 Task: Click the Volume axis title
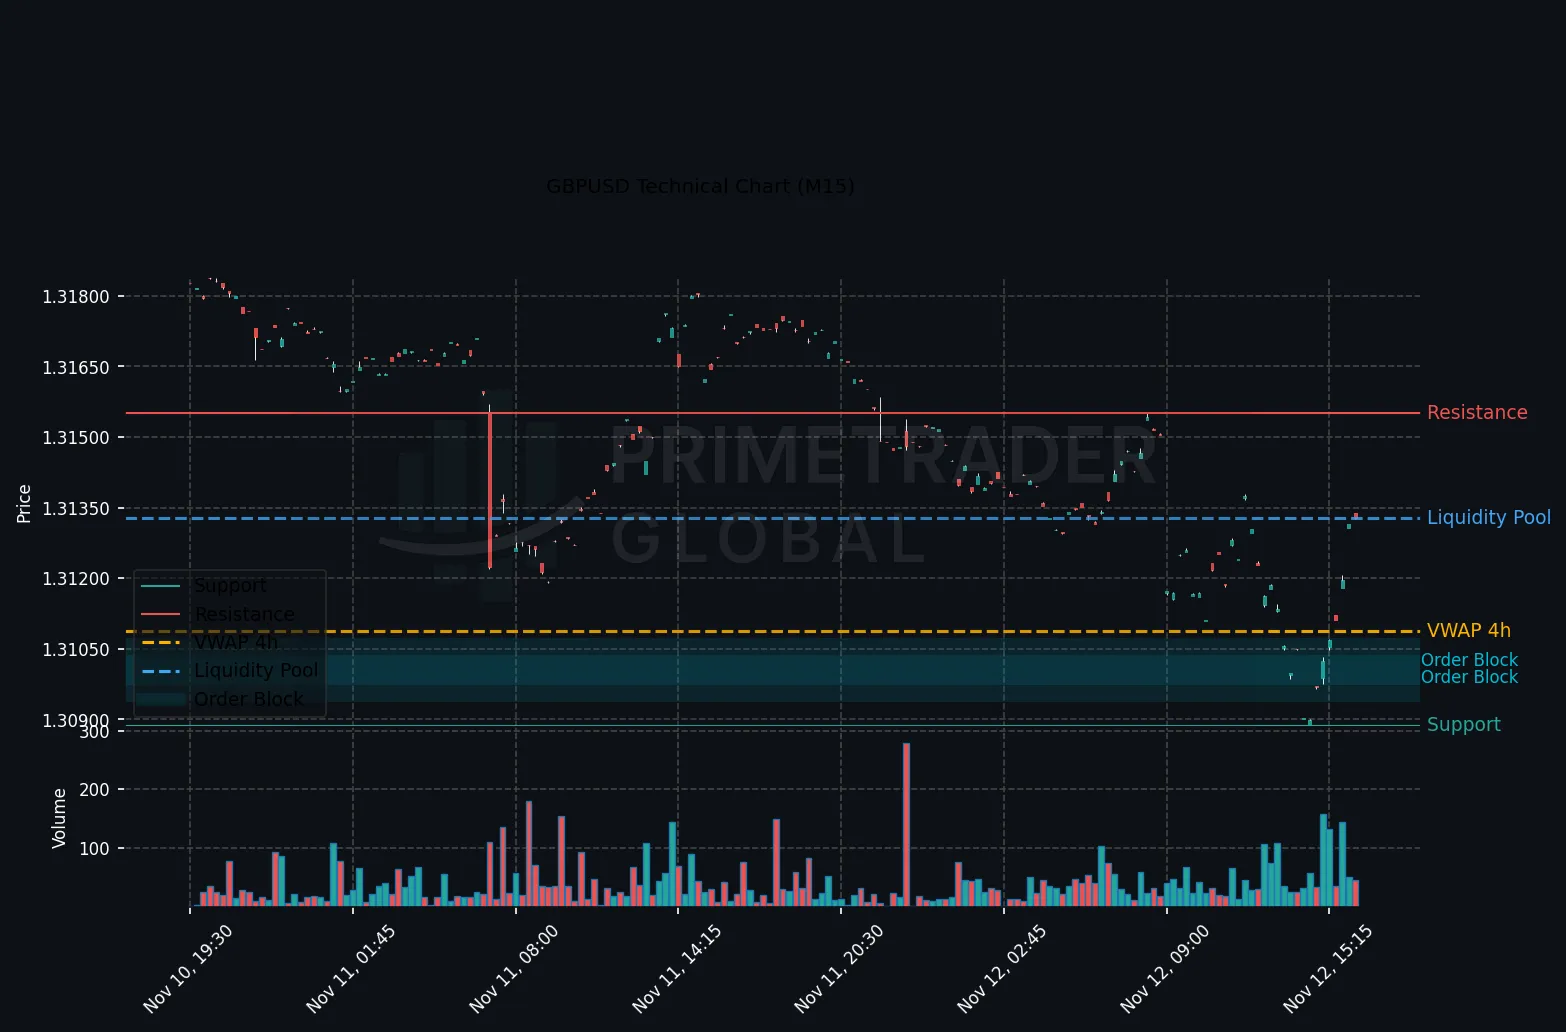pyautogui.click(x=60, y=818)
